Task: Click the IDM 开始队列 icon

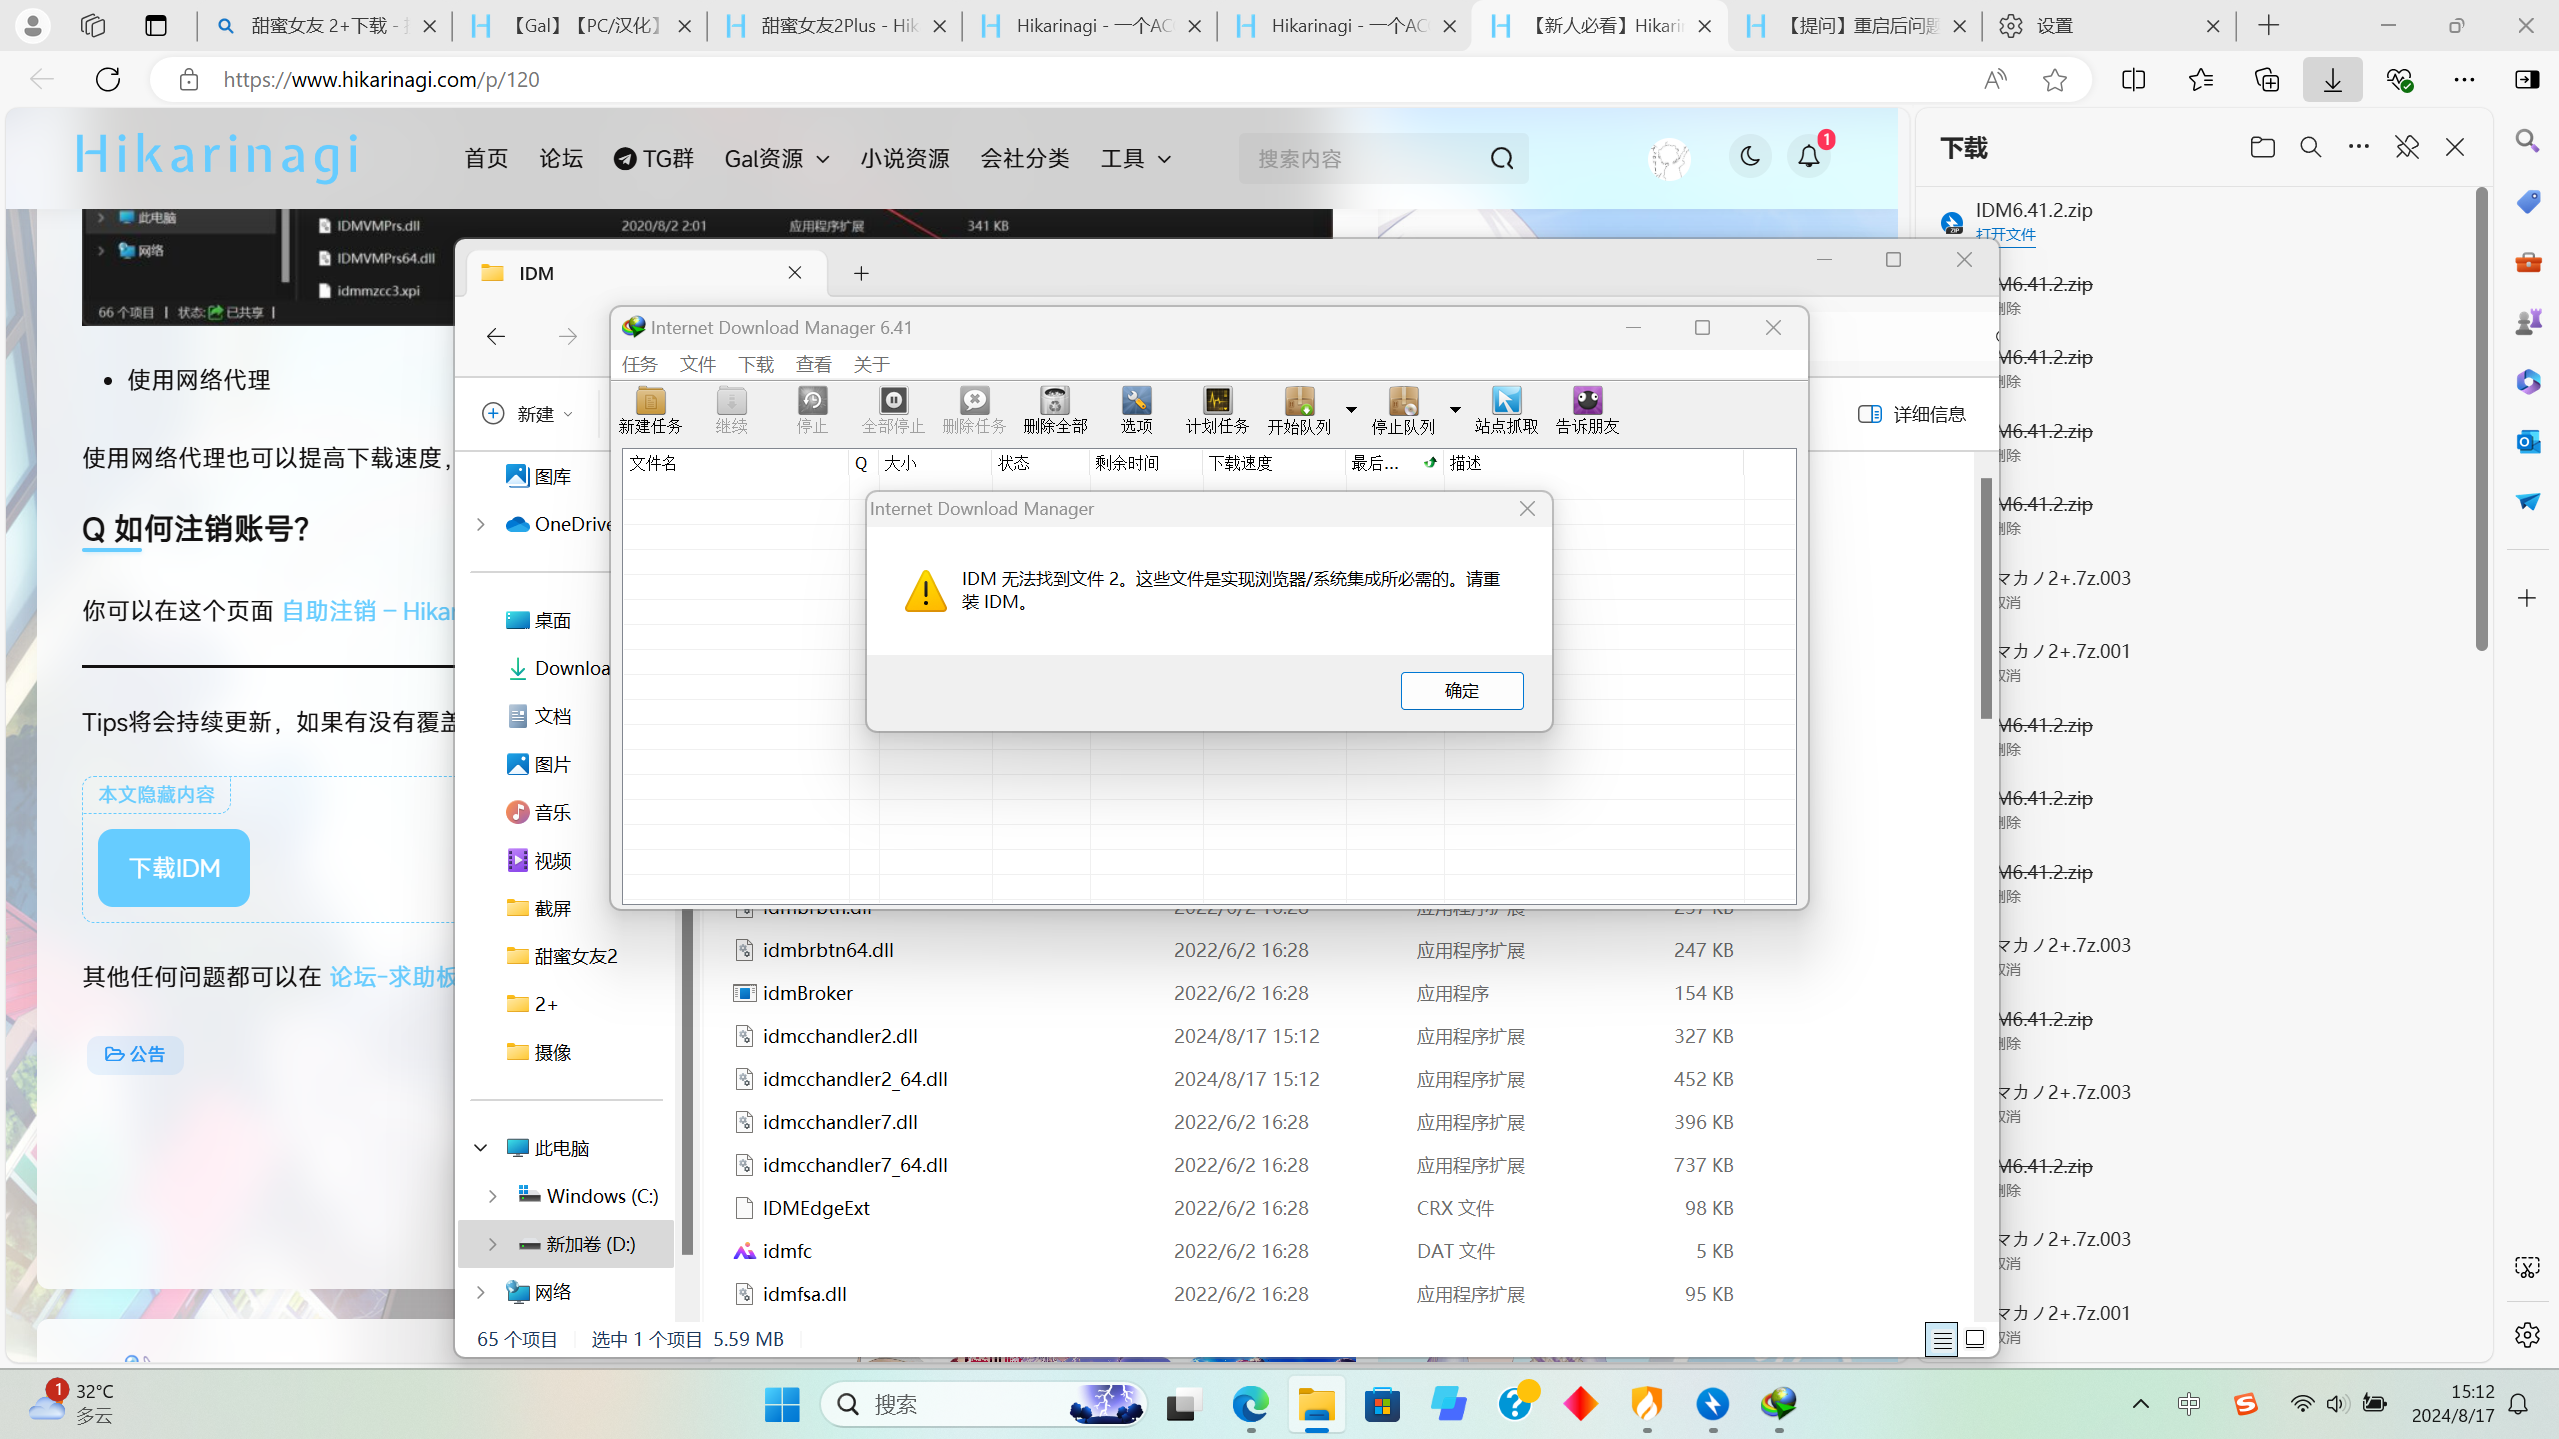Action: pyautogui.click(x=1299, y=410)
